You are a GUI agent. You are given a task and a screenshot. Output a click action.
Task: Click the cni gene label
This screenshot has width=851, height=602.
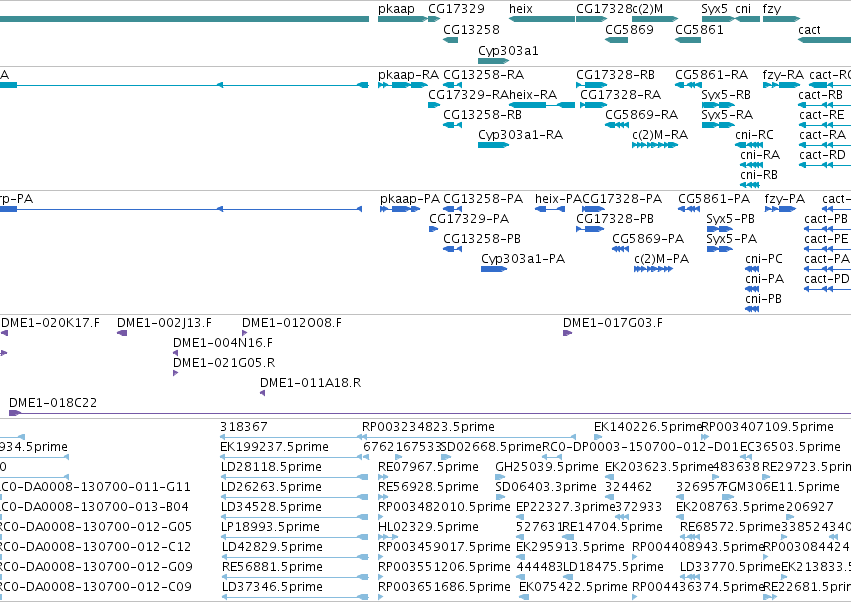(743, 9)
